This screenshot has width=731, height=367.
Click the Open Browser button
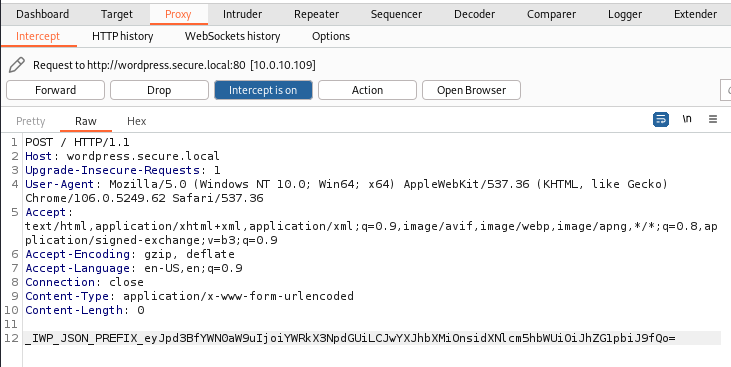coord(471,90)
